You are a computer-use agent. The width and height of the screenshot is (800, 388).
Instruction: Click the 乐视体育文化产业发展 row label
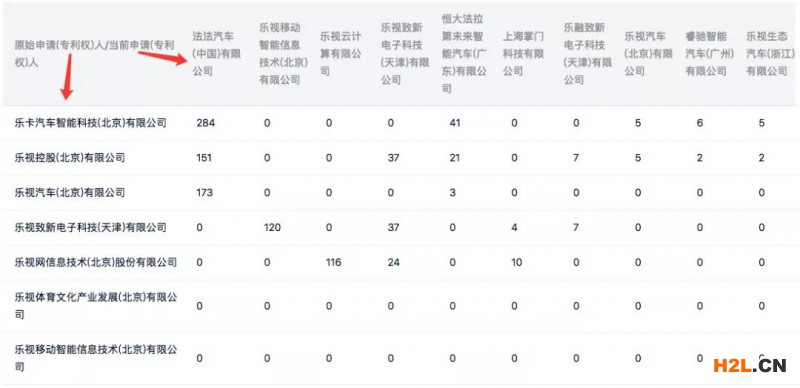tap(96, 306)
